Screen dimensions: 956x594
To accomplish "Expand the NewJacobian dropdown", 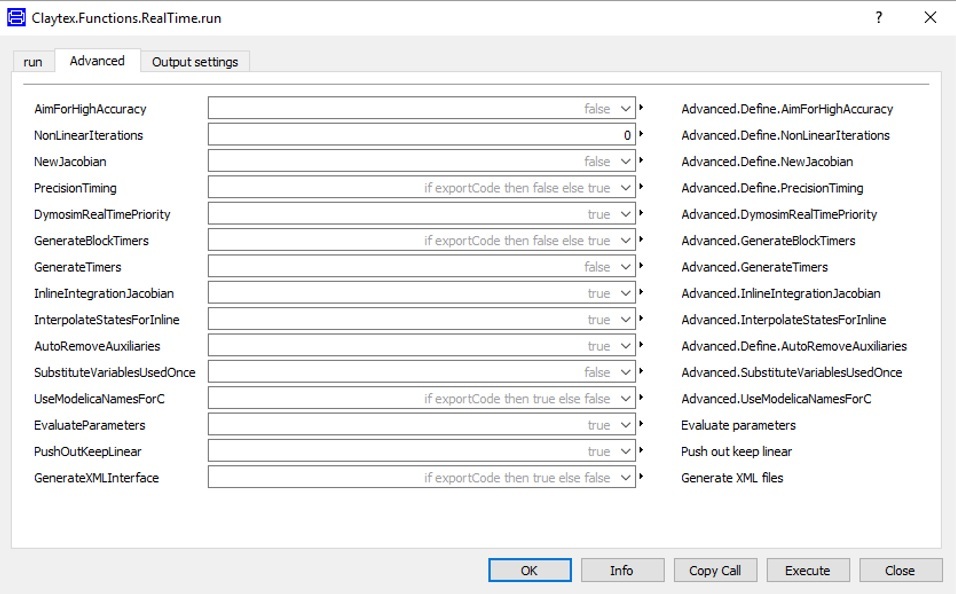I will point(626,161).
